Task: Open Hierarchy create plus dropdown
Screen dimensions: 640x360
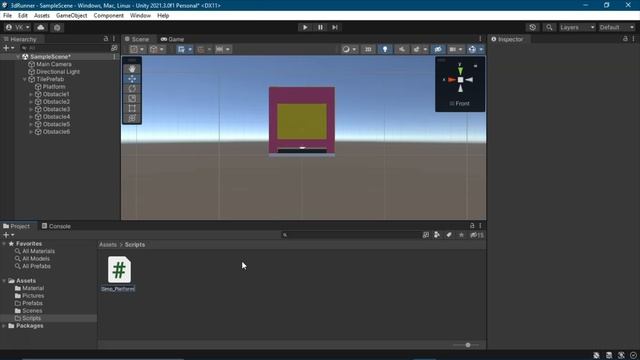Action: point(9,48)
